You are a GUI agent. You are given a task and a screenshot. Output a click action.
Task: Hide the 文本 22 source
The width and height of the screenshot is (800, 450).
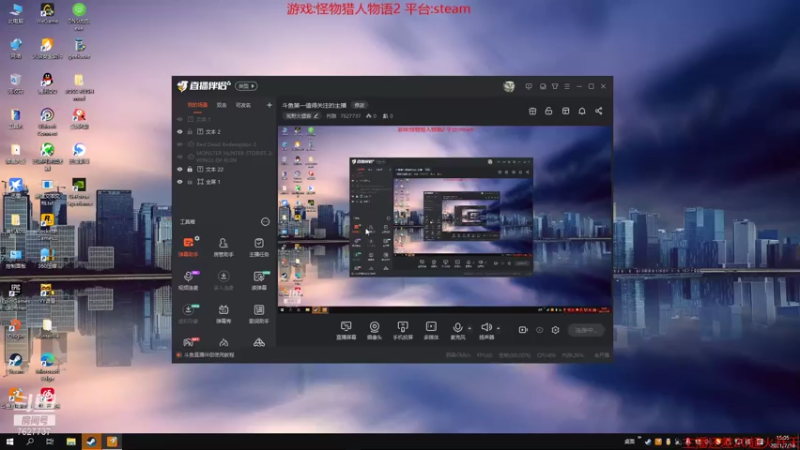pyautogui.click(x=180, y=169)
